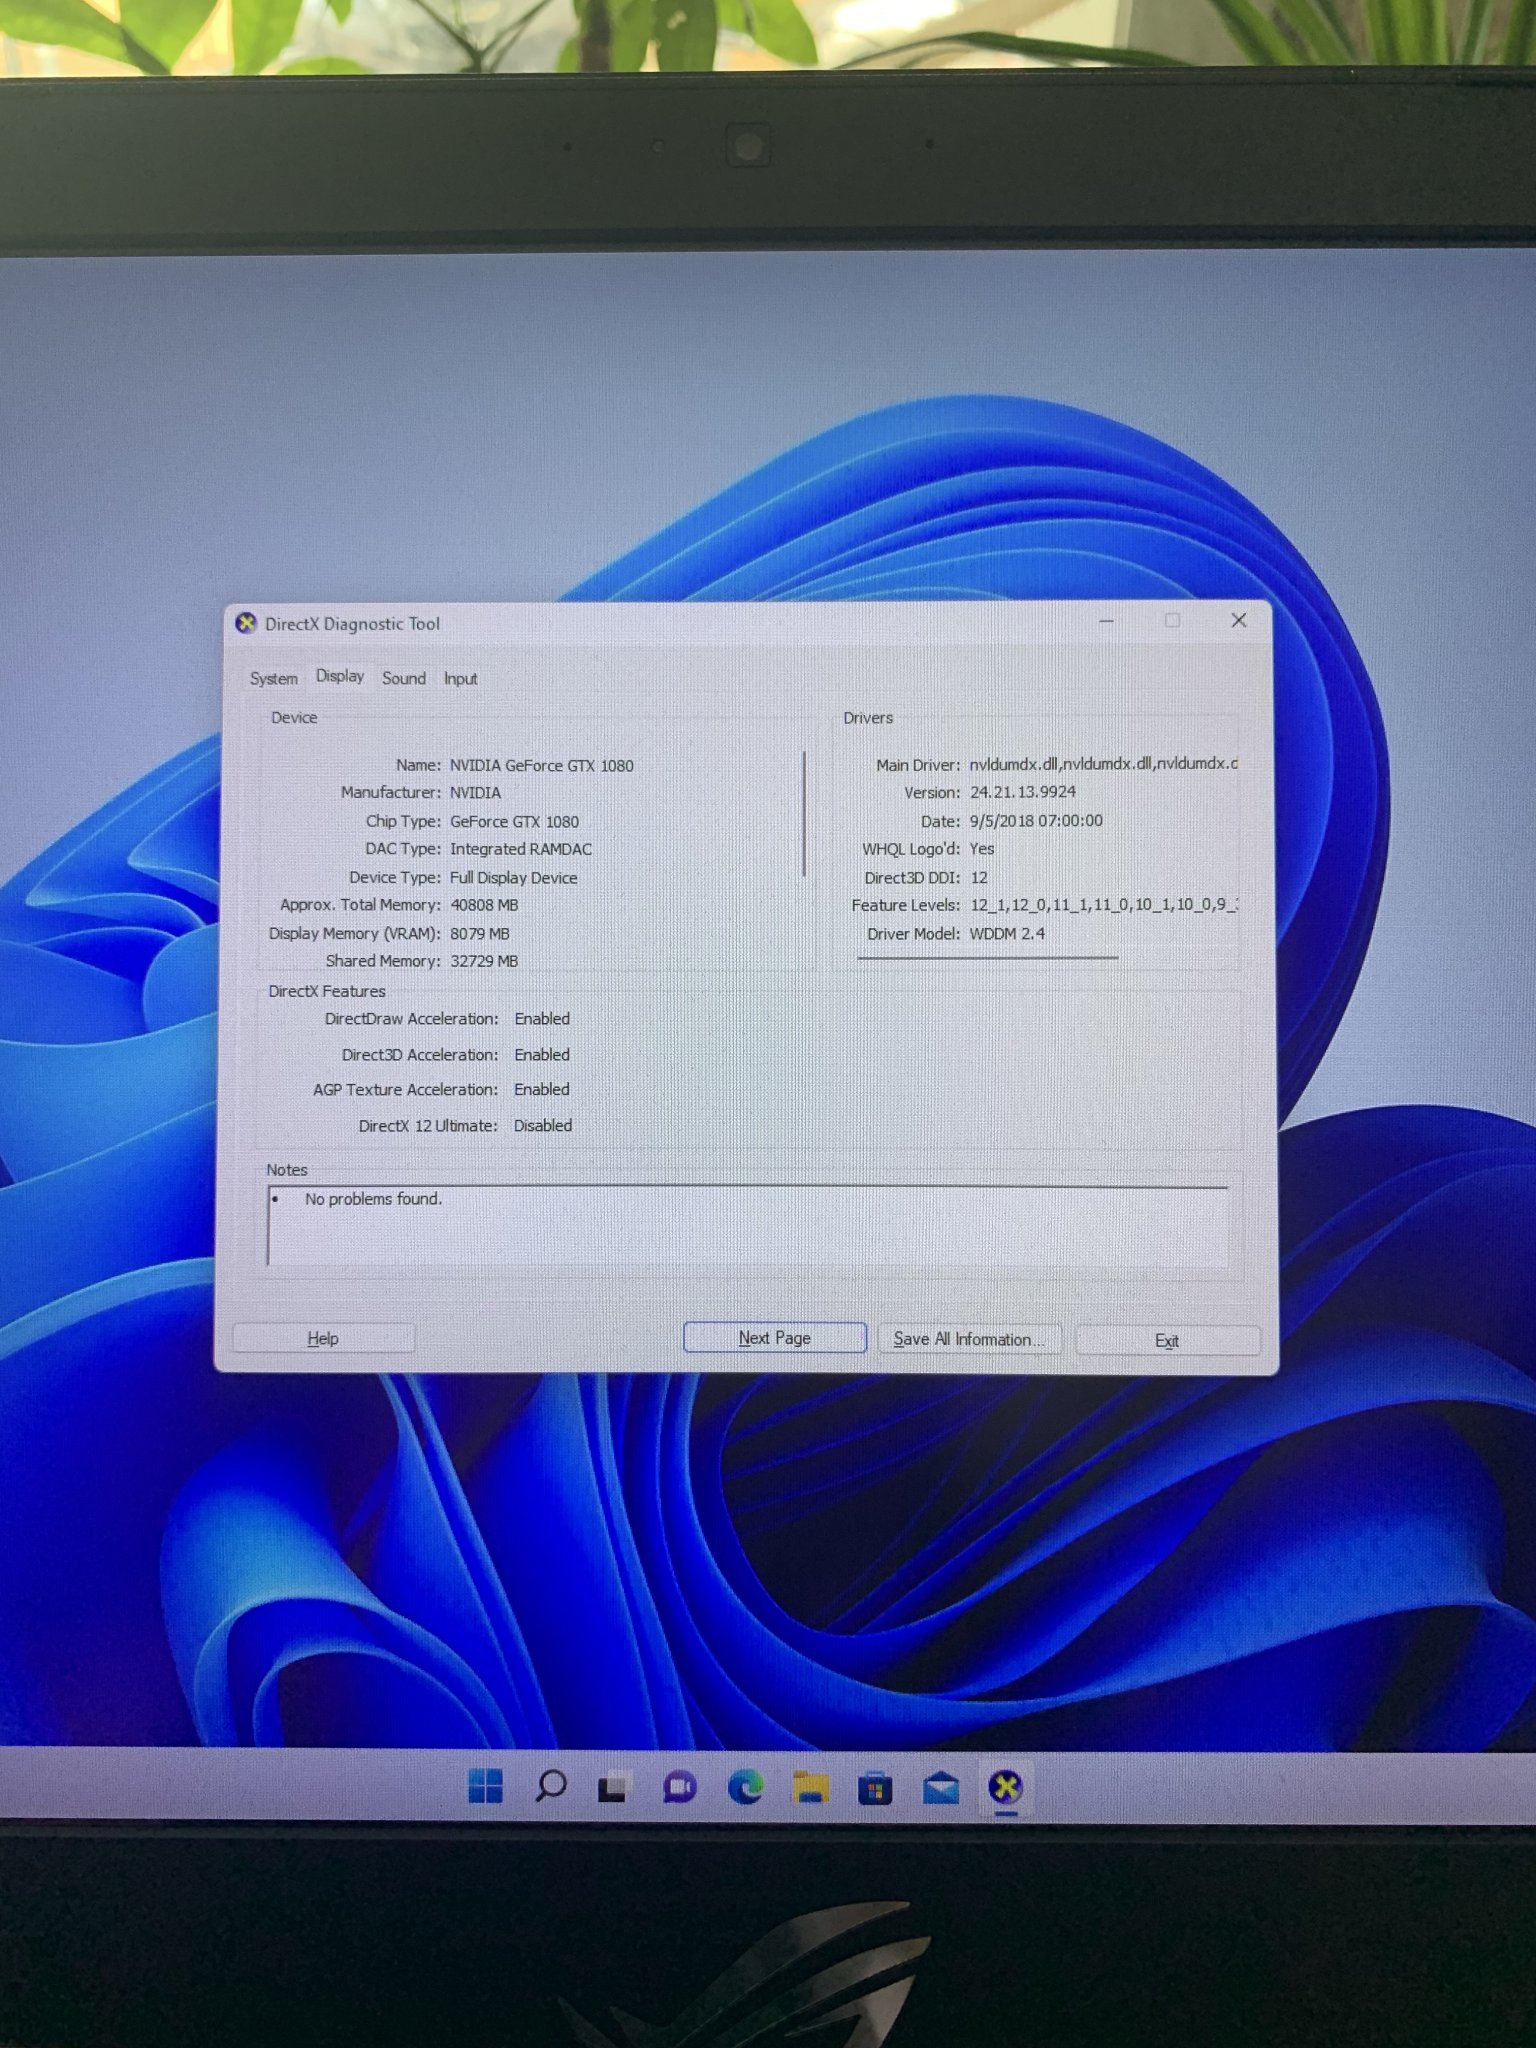
Task: Switch to the Sound tab
Action: pos(404,679)
